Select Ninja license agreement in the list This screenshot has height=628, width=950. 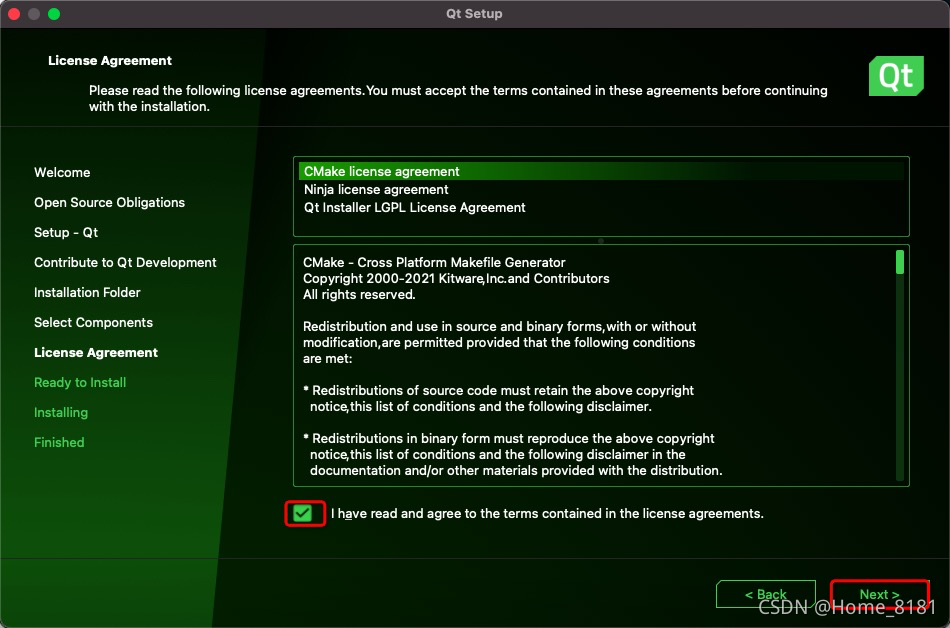(x=601, y=190)
